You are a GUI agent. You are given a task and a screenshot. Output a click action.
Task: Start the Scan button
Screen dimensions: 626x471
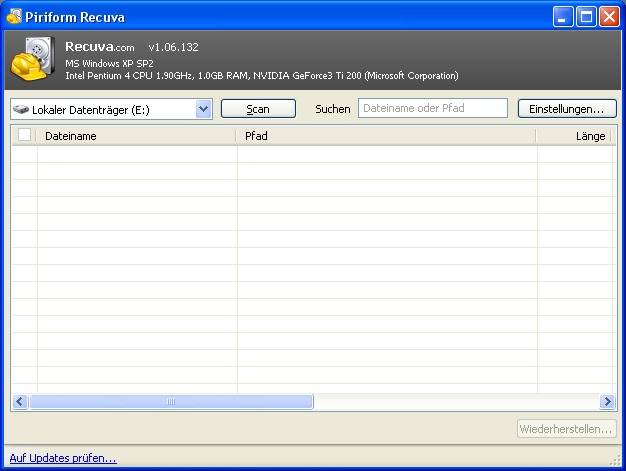pyautogui.click(x=258, y=109)
